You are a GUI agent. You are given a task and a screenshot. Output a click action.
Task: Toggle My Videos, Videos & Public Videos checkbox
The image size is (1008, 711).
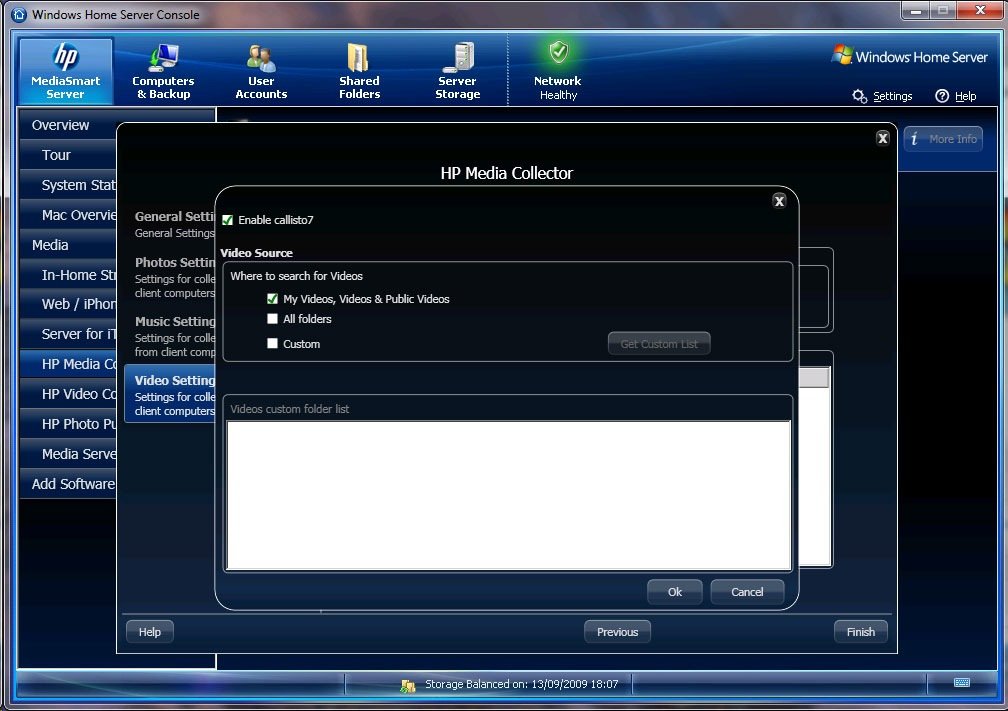pos(273,299)
